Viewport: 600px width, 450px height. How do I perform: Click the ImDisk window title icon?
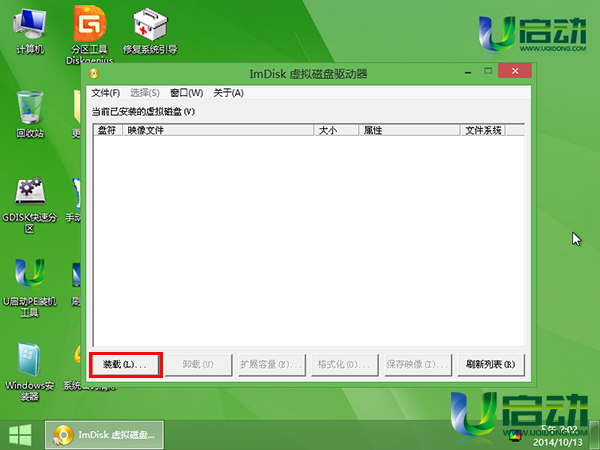[x=94, y=73]
